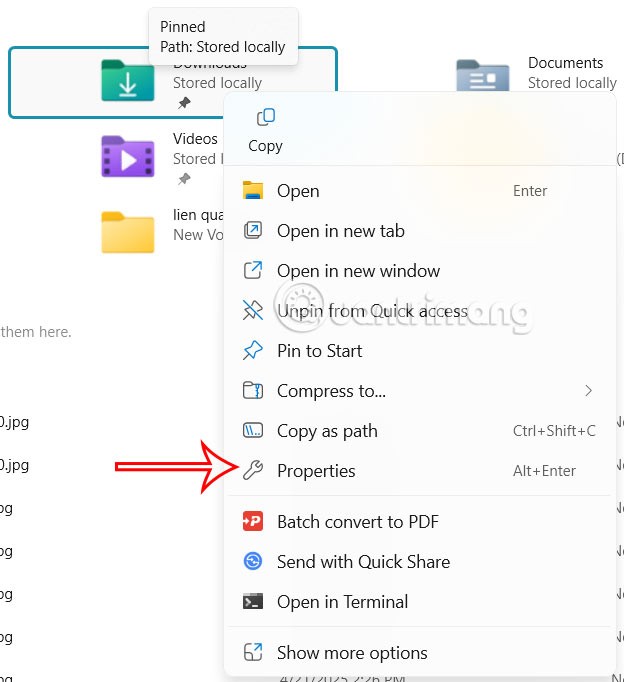Click the Downloads folder icon
Screen dimensions: 624x682
point(127,81)
